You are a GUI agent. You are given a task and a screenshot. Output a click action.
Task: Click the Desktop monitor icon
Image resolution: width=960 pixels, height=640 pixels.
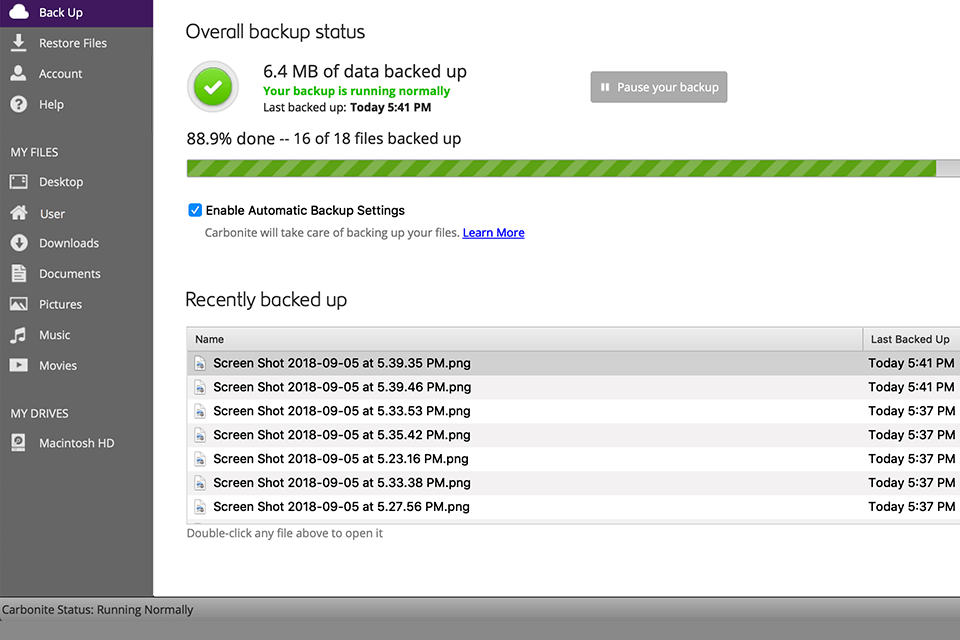tap(18, 181)
